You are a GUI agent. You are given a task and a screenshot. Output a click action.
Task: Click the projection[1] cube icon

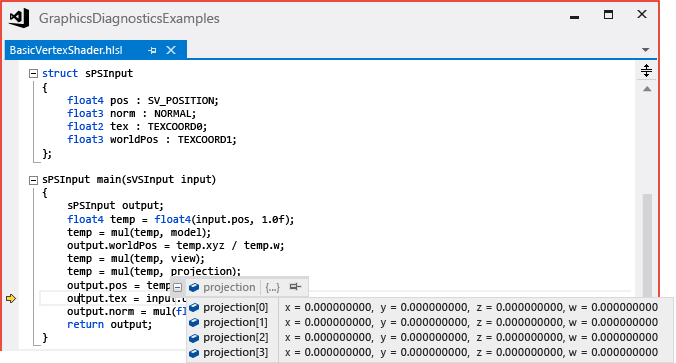[194, 322]
